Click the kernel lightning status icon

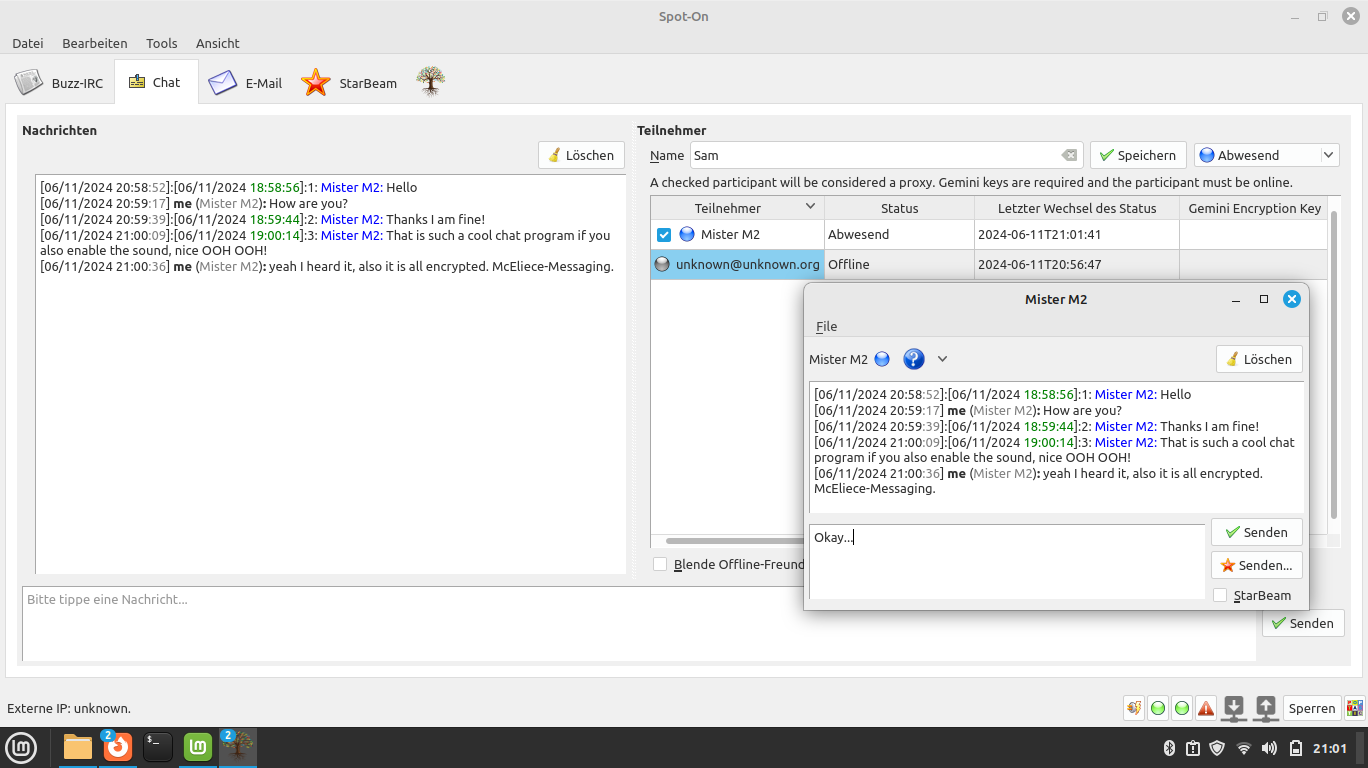point(1133,707)
